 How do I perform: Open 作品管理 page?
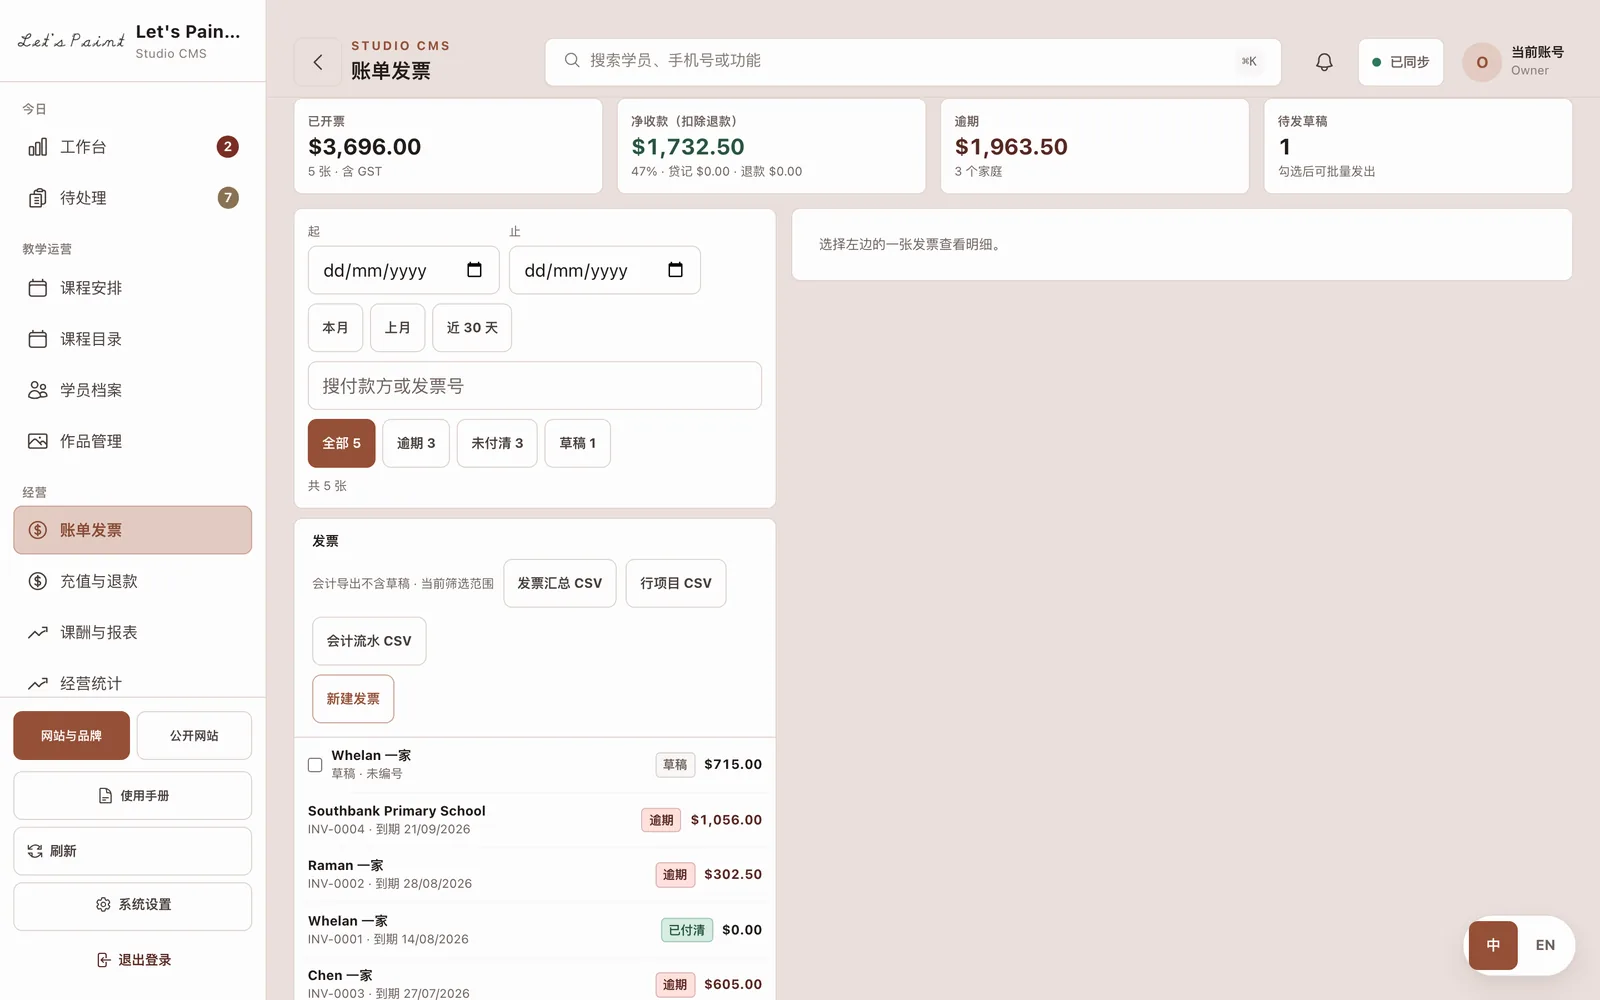[x=133, y=441]
